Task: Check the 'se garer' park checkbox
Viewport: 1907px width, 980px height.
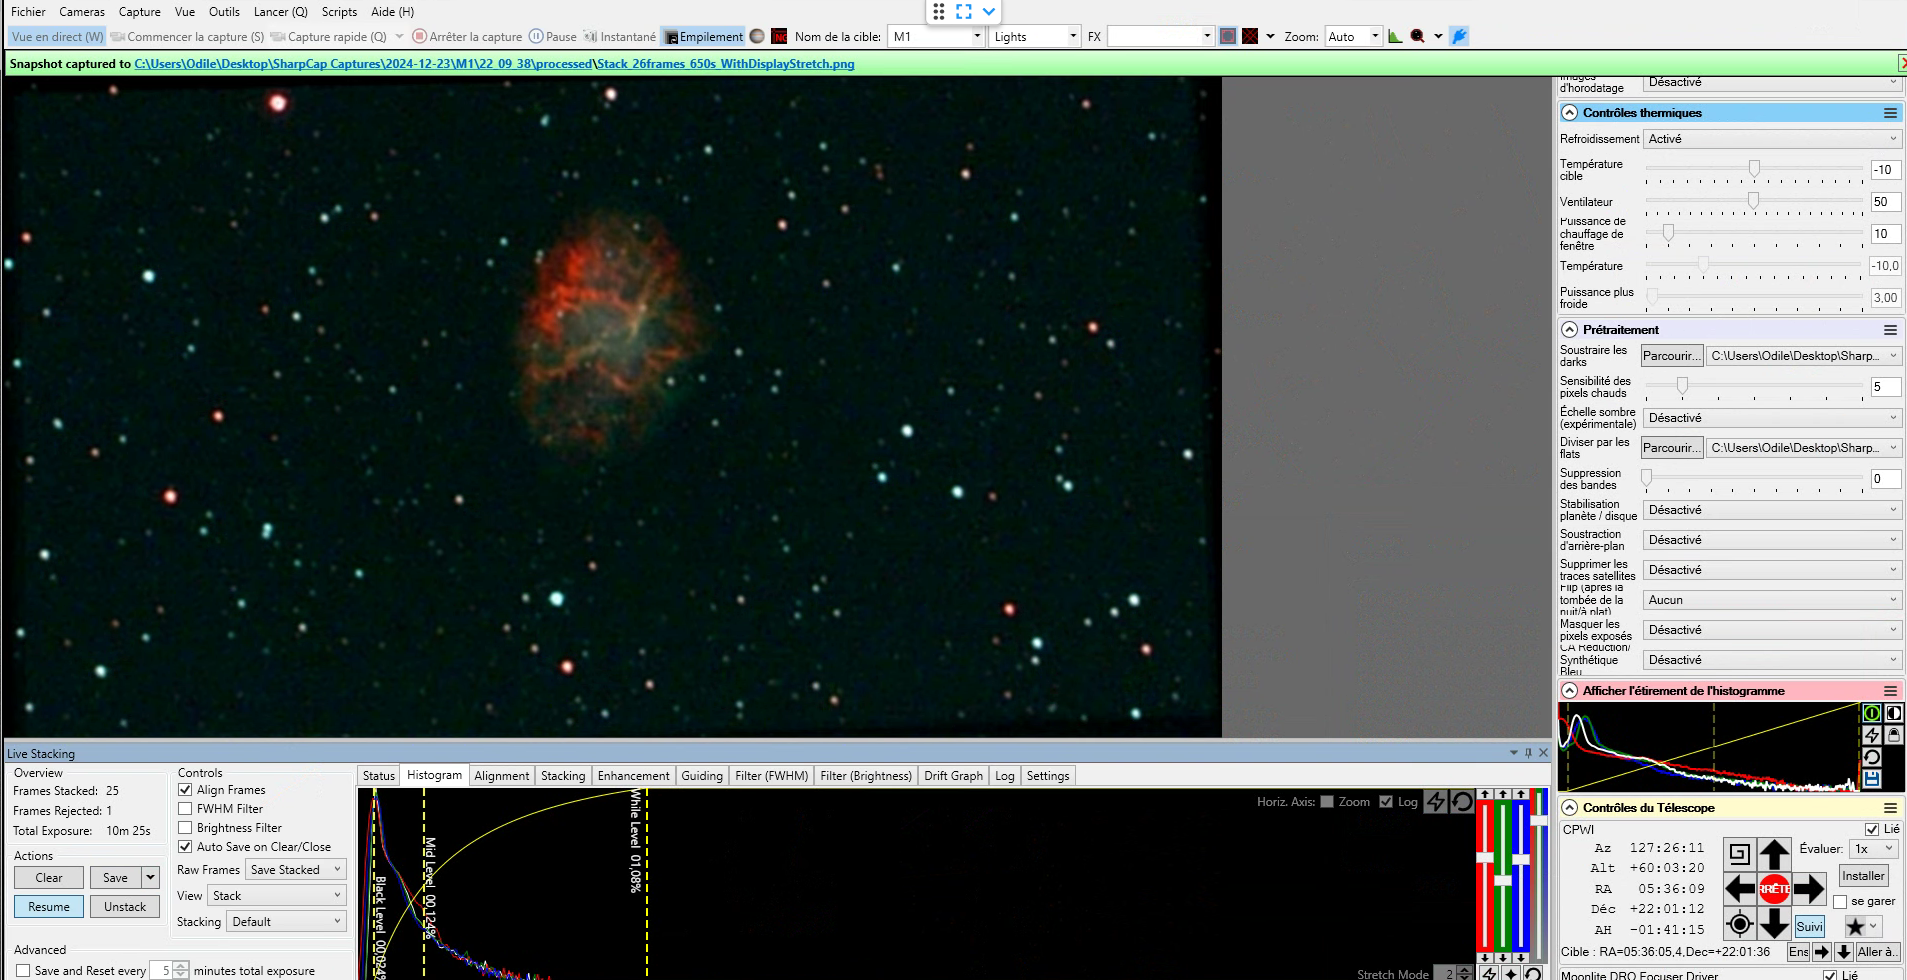Action: 1840,902
